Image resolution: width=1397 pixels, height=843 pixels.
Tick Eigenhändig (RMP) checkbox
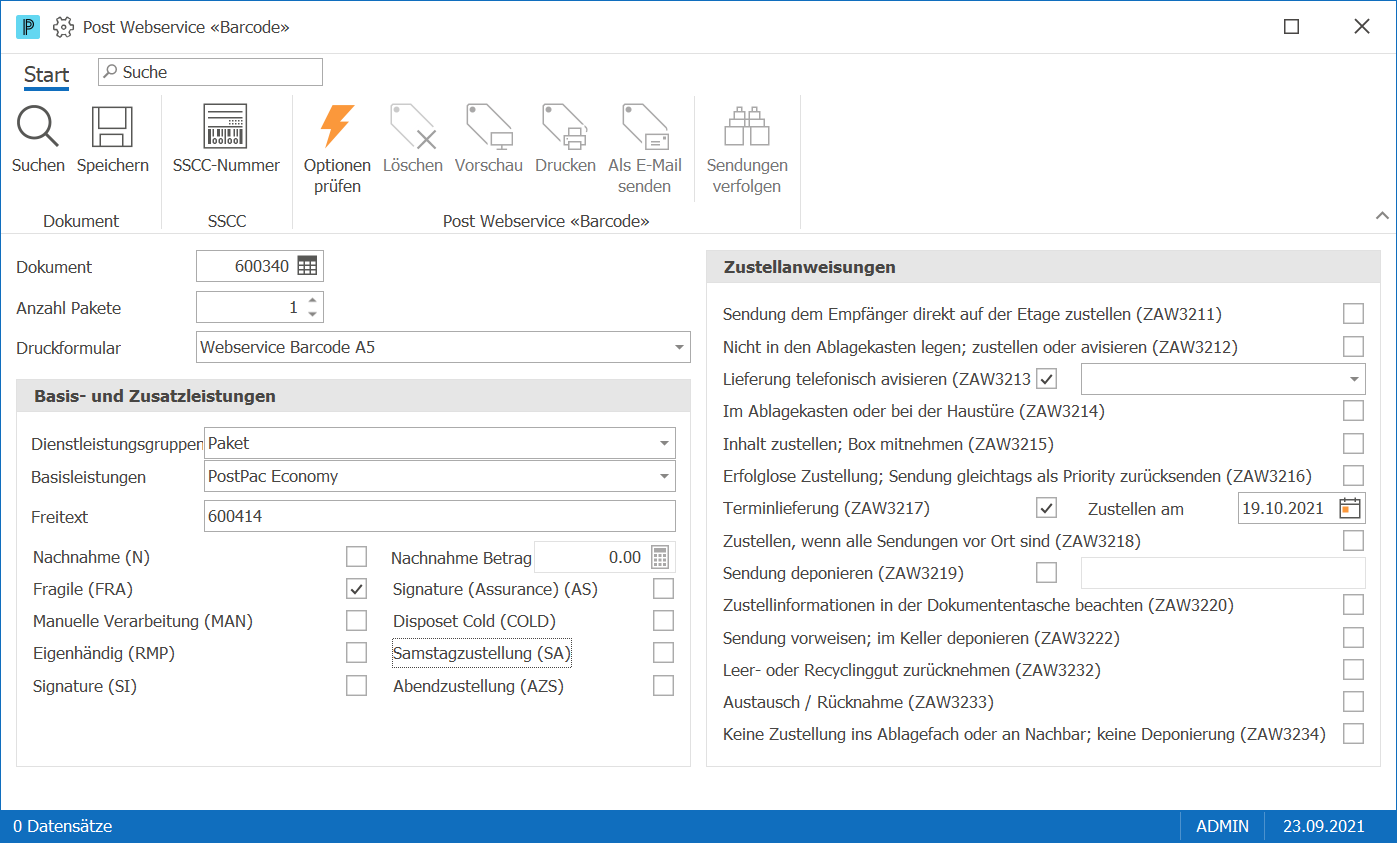click(356, 653)
